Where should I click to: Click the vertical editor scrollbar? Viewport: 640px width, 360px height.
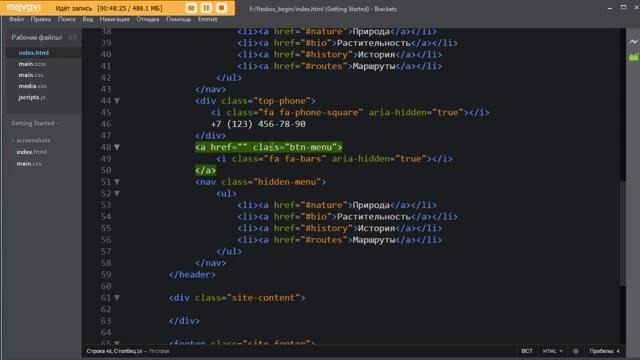click(x=622, y=233)
